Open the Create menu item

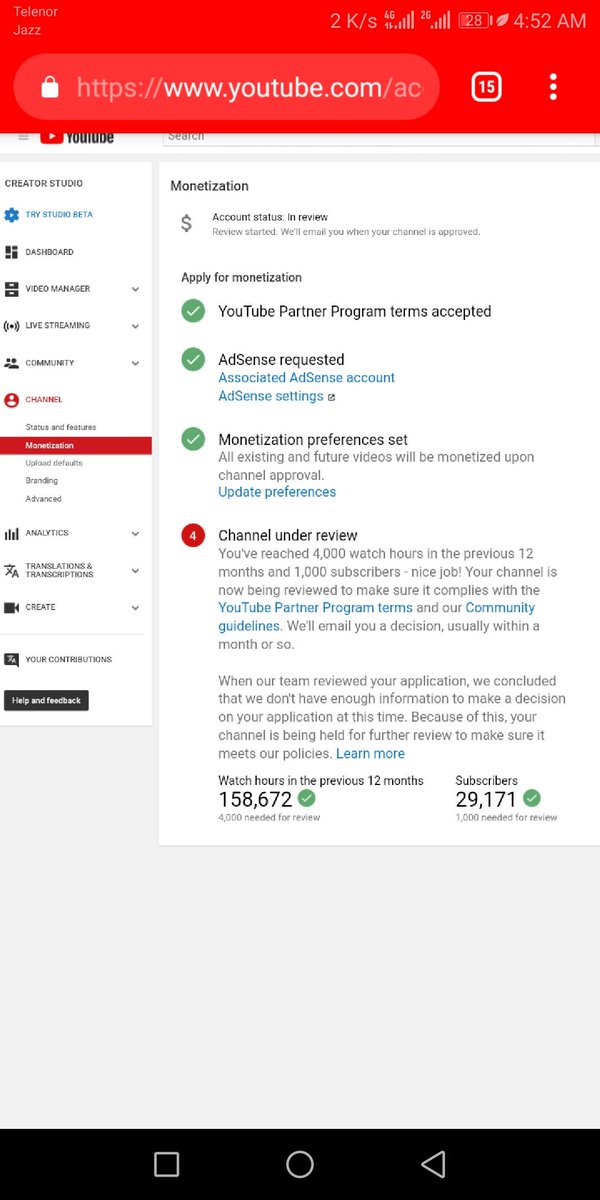pos(41,608)
